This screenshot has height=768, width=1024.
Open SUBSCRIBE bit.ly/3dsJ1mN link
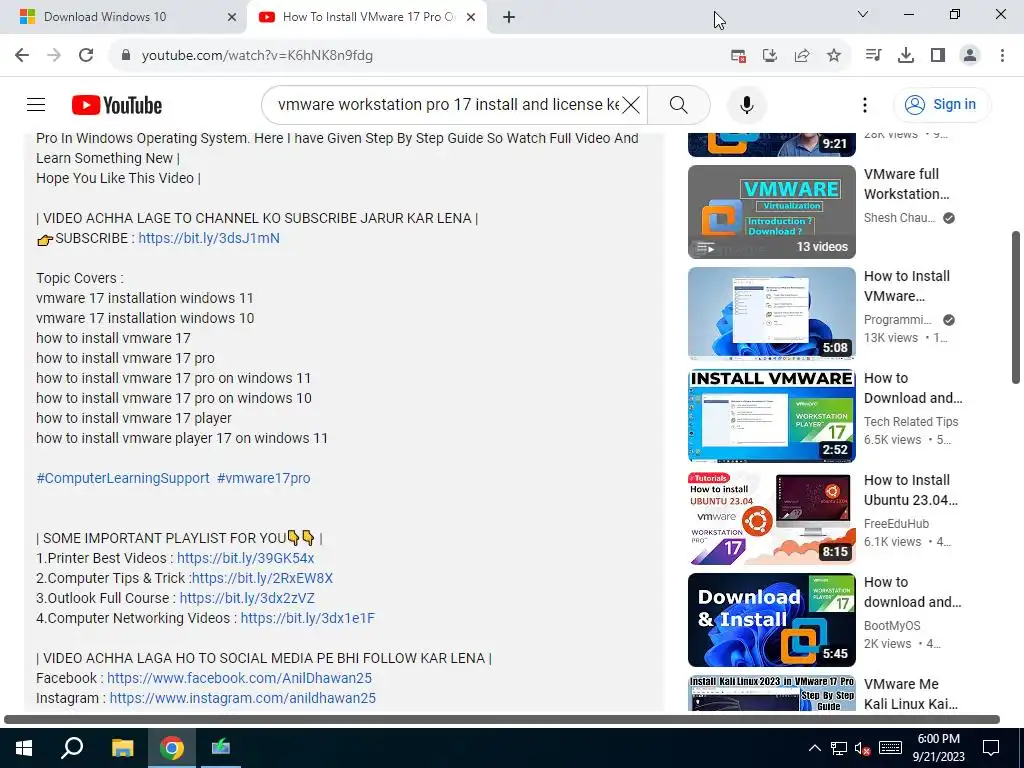[209, 238]
